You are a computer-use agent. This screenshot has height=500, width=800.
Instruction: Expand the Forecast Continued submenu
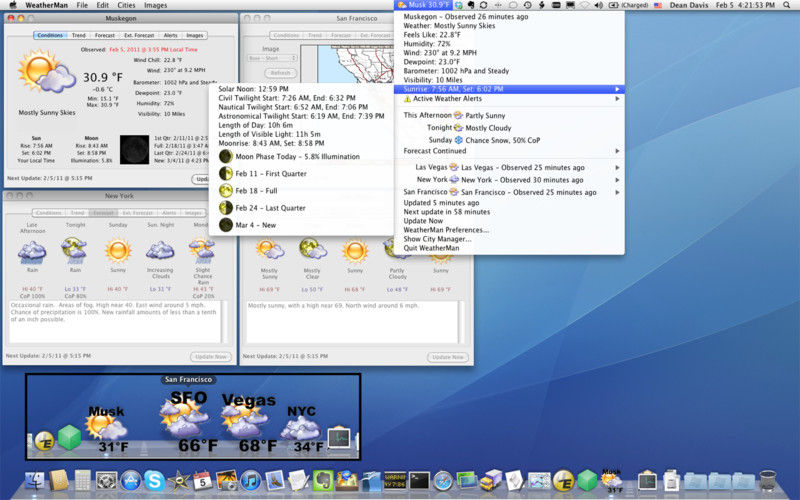(x=509, y=151)
